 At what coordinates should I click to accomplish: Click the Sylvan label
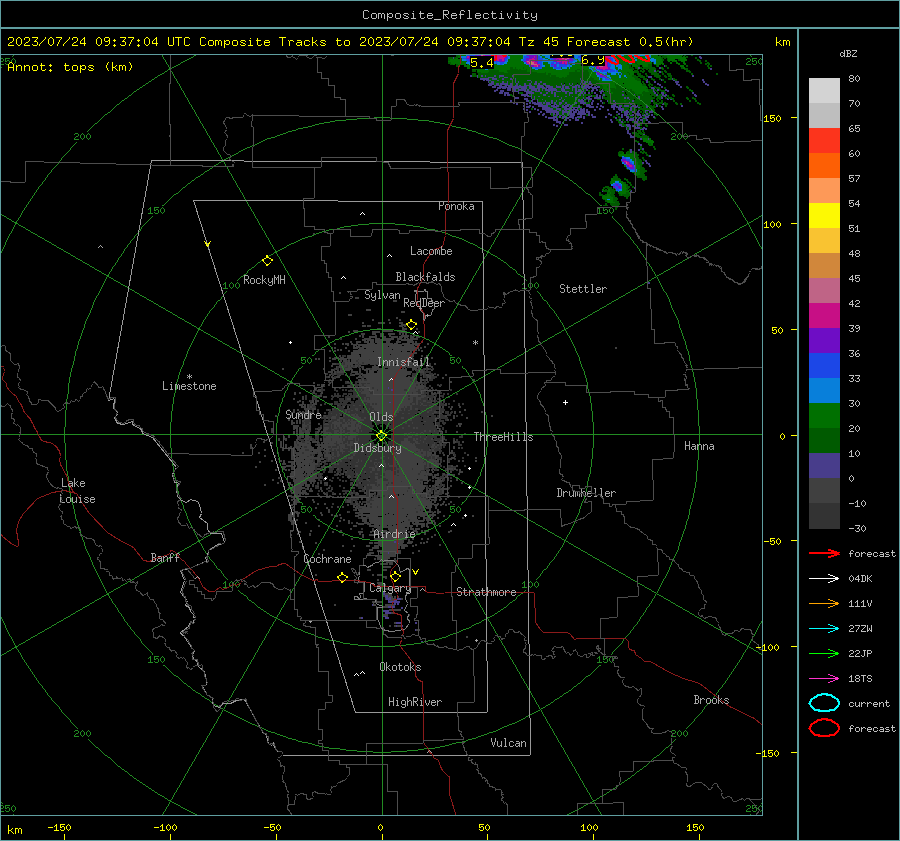tap(382, 295)
